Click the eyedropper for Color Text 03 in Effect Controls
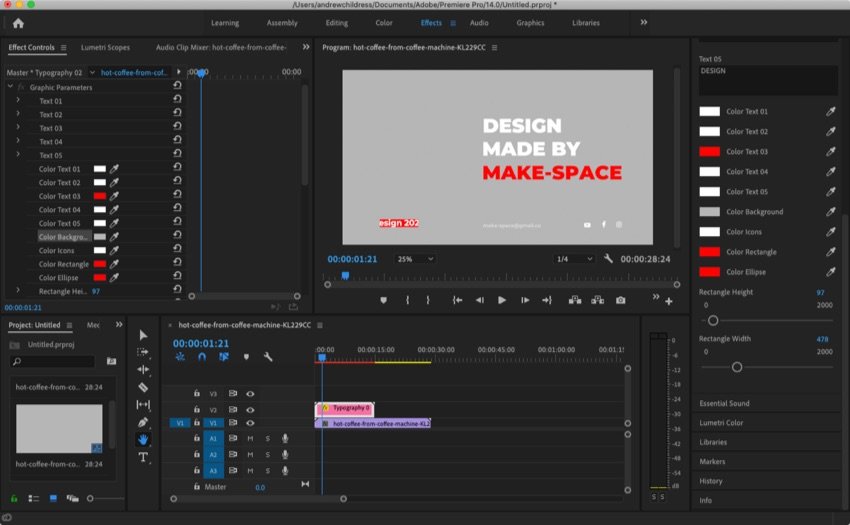 click(x=114, y=197)
